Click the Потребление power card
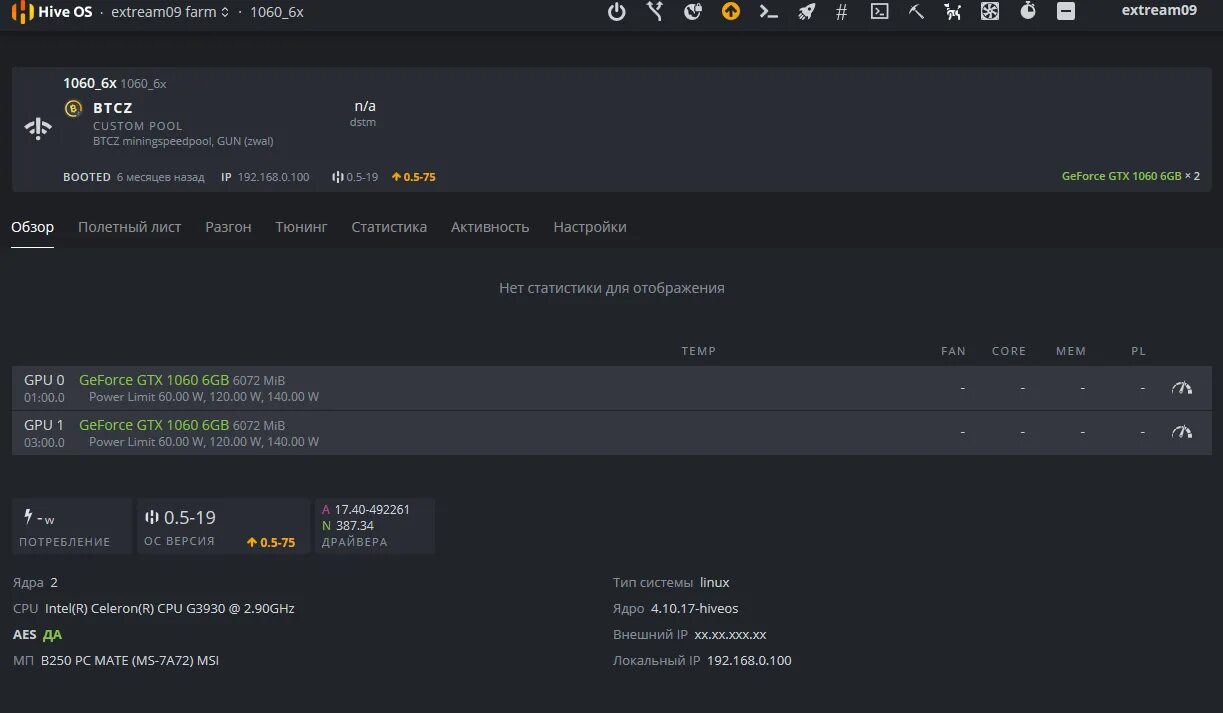Viewport: 1223px width, 713px height. [x=72, y=526]
